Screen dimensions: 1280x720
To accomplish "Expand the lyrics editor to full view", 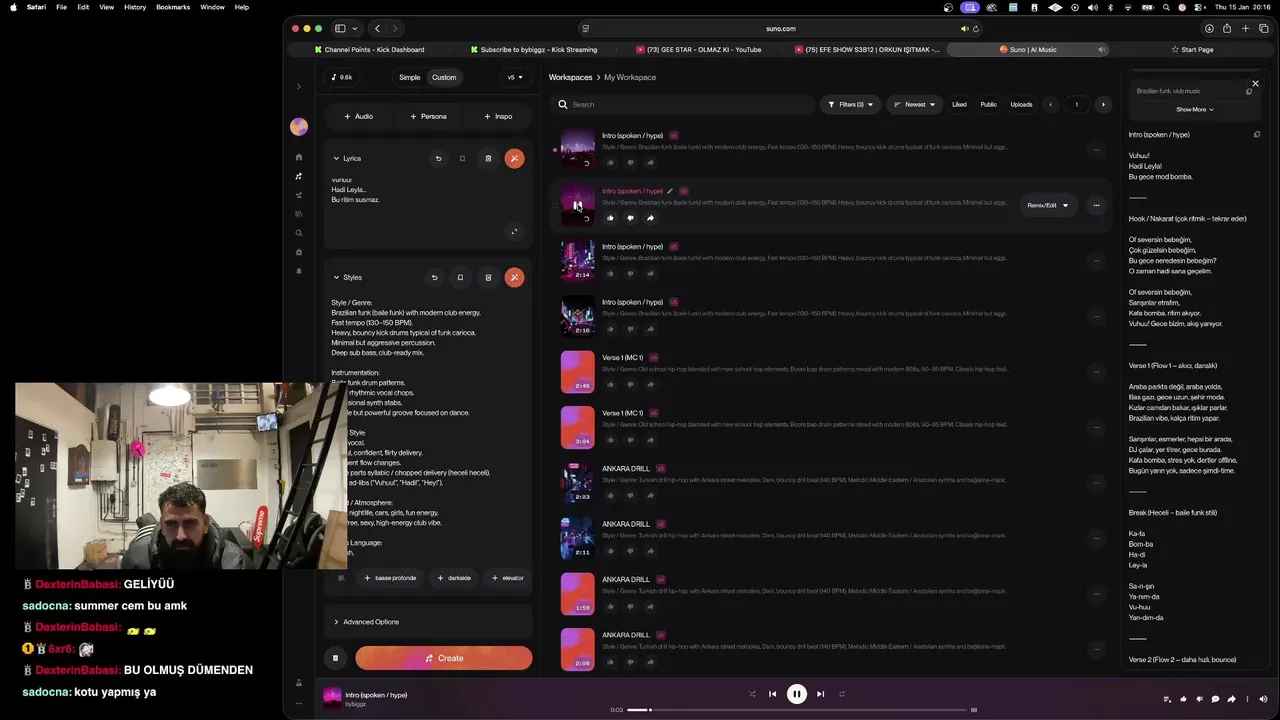I will [514, 232].
